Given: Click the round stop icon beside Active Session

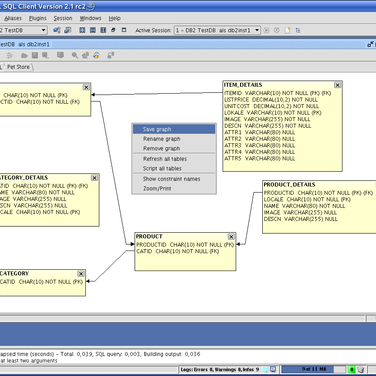Looking at the screenshot, I should (x=277, y=30).
